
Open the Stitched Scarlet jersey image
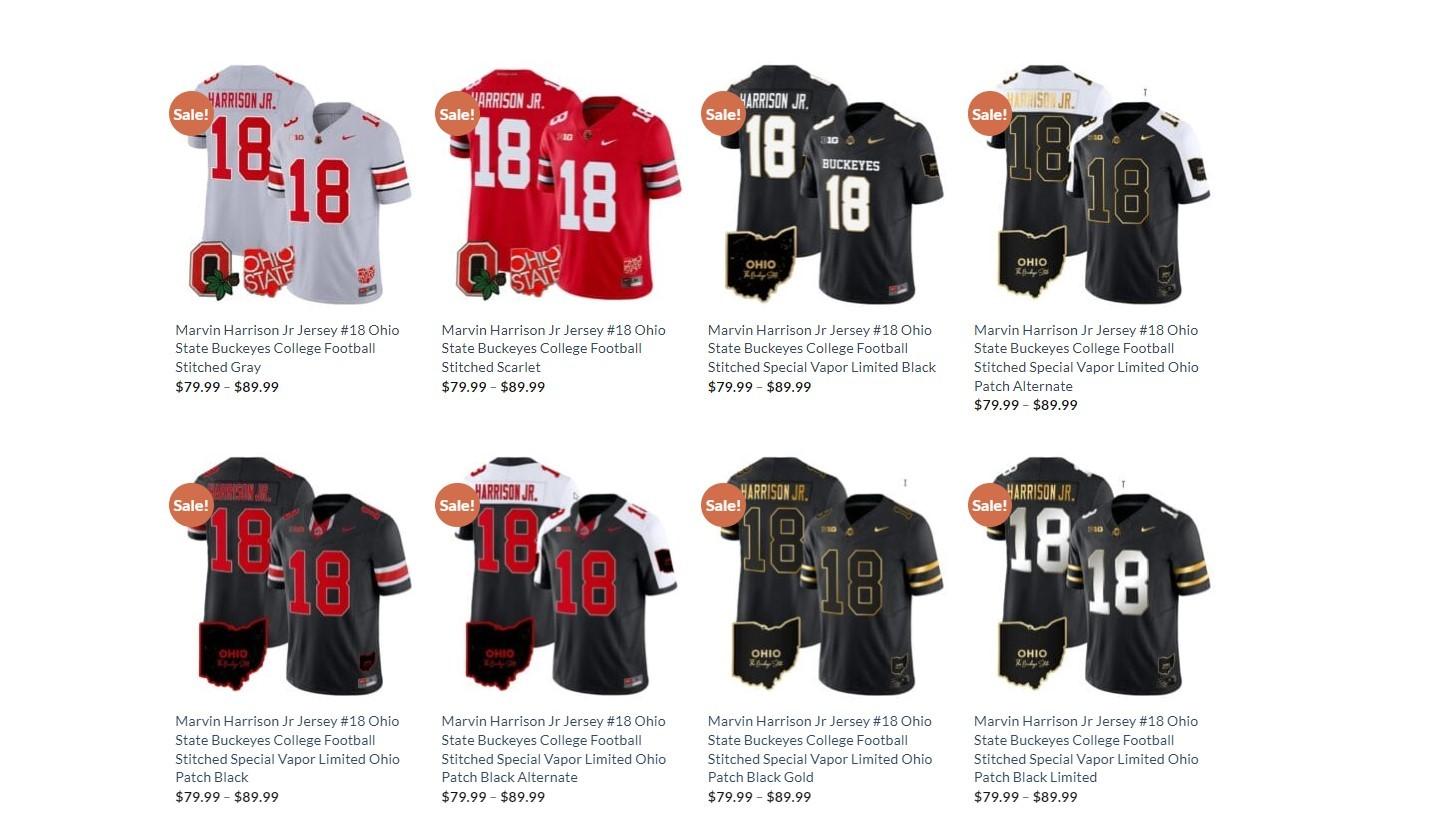point(558,186)
